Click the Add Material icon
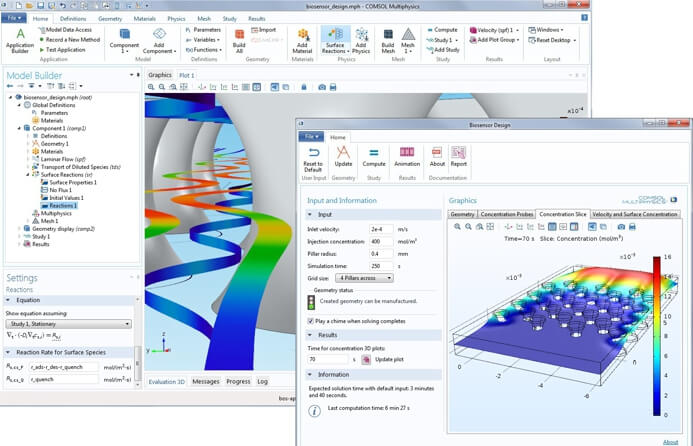Screen dimensions: 693x446 coord(302,42)
